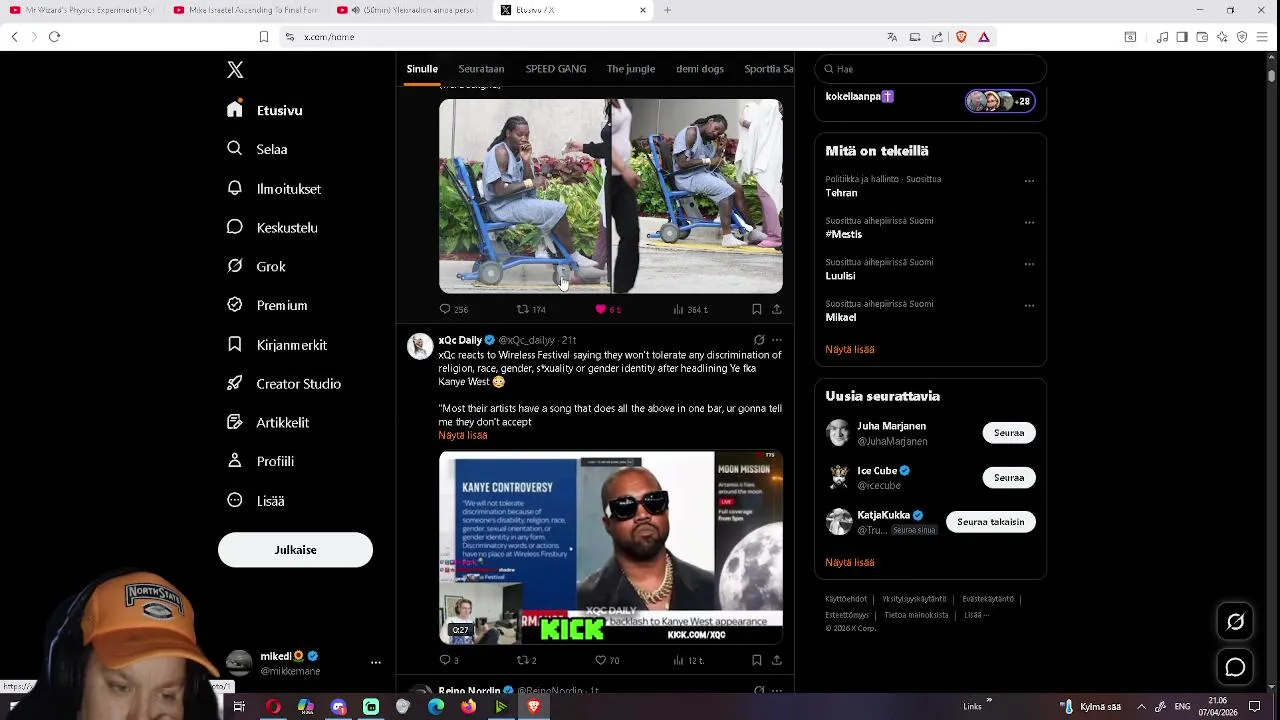Open Firefox from the taskbar
The image size is (1280, 720).
(468, 707)
